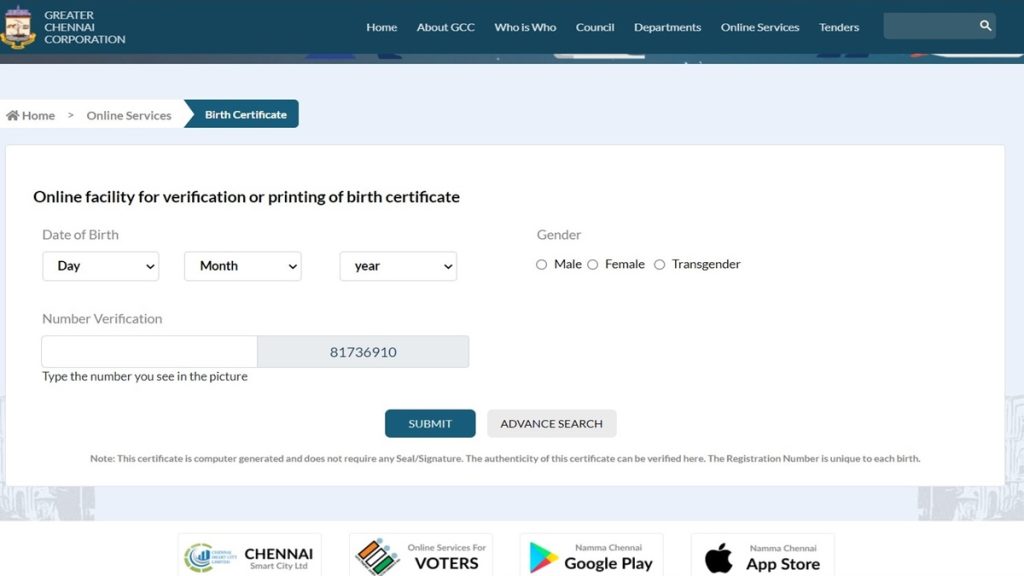The image size is (1024, 576).
Task: Click the captcha number input field
Action: [148, 351]
